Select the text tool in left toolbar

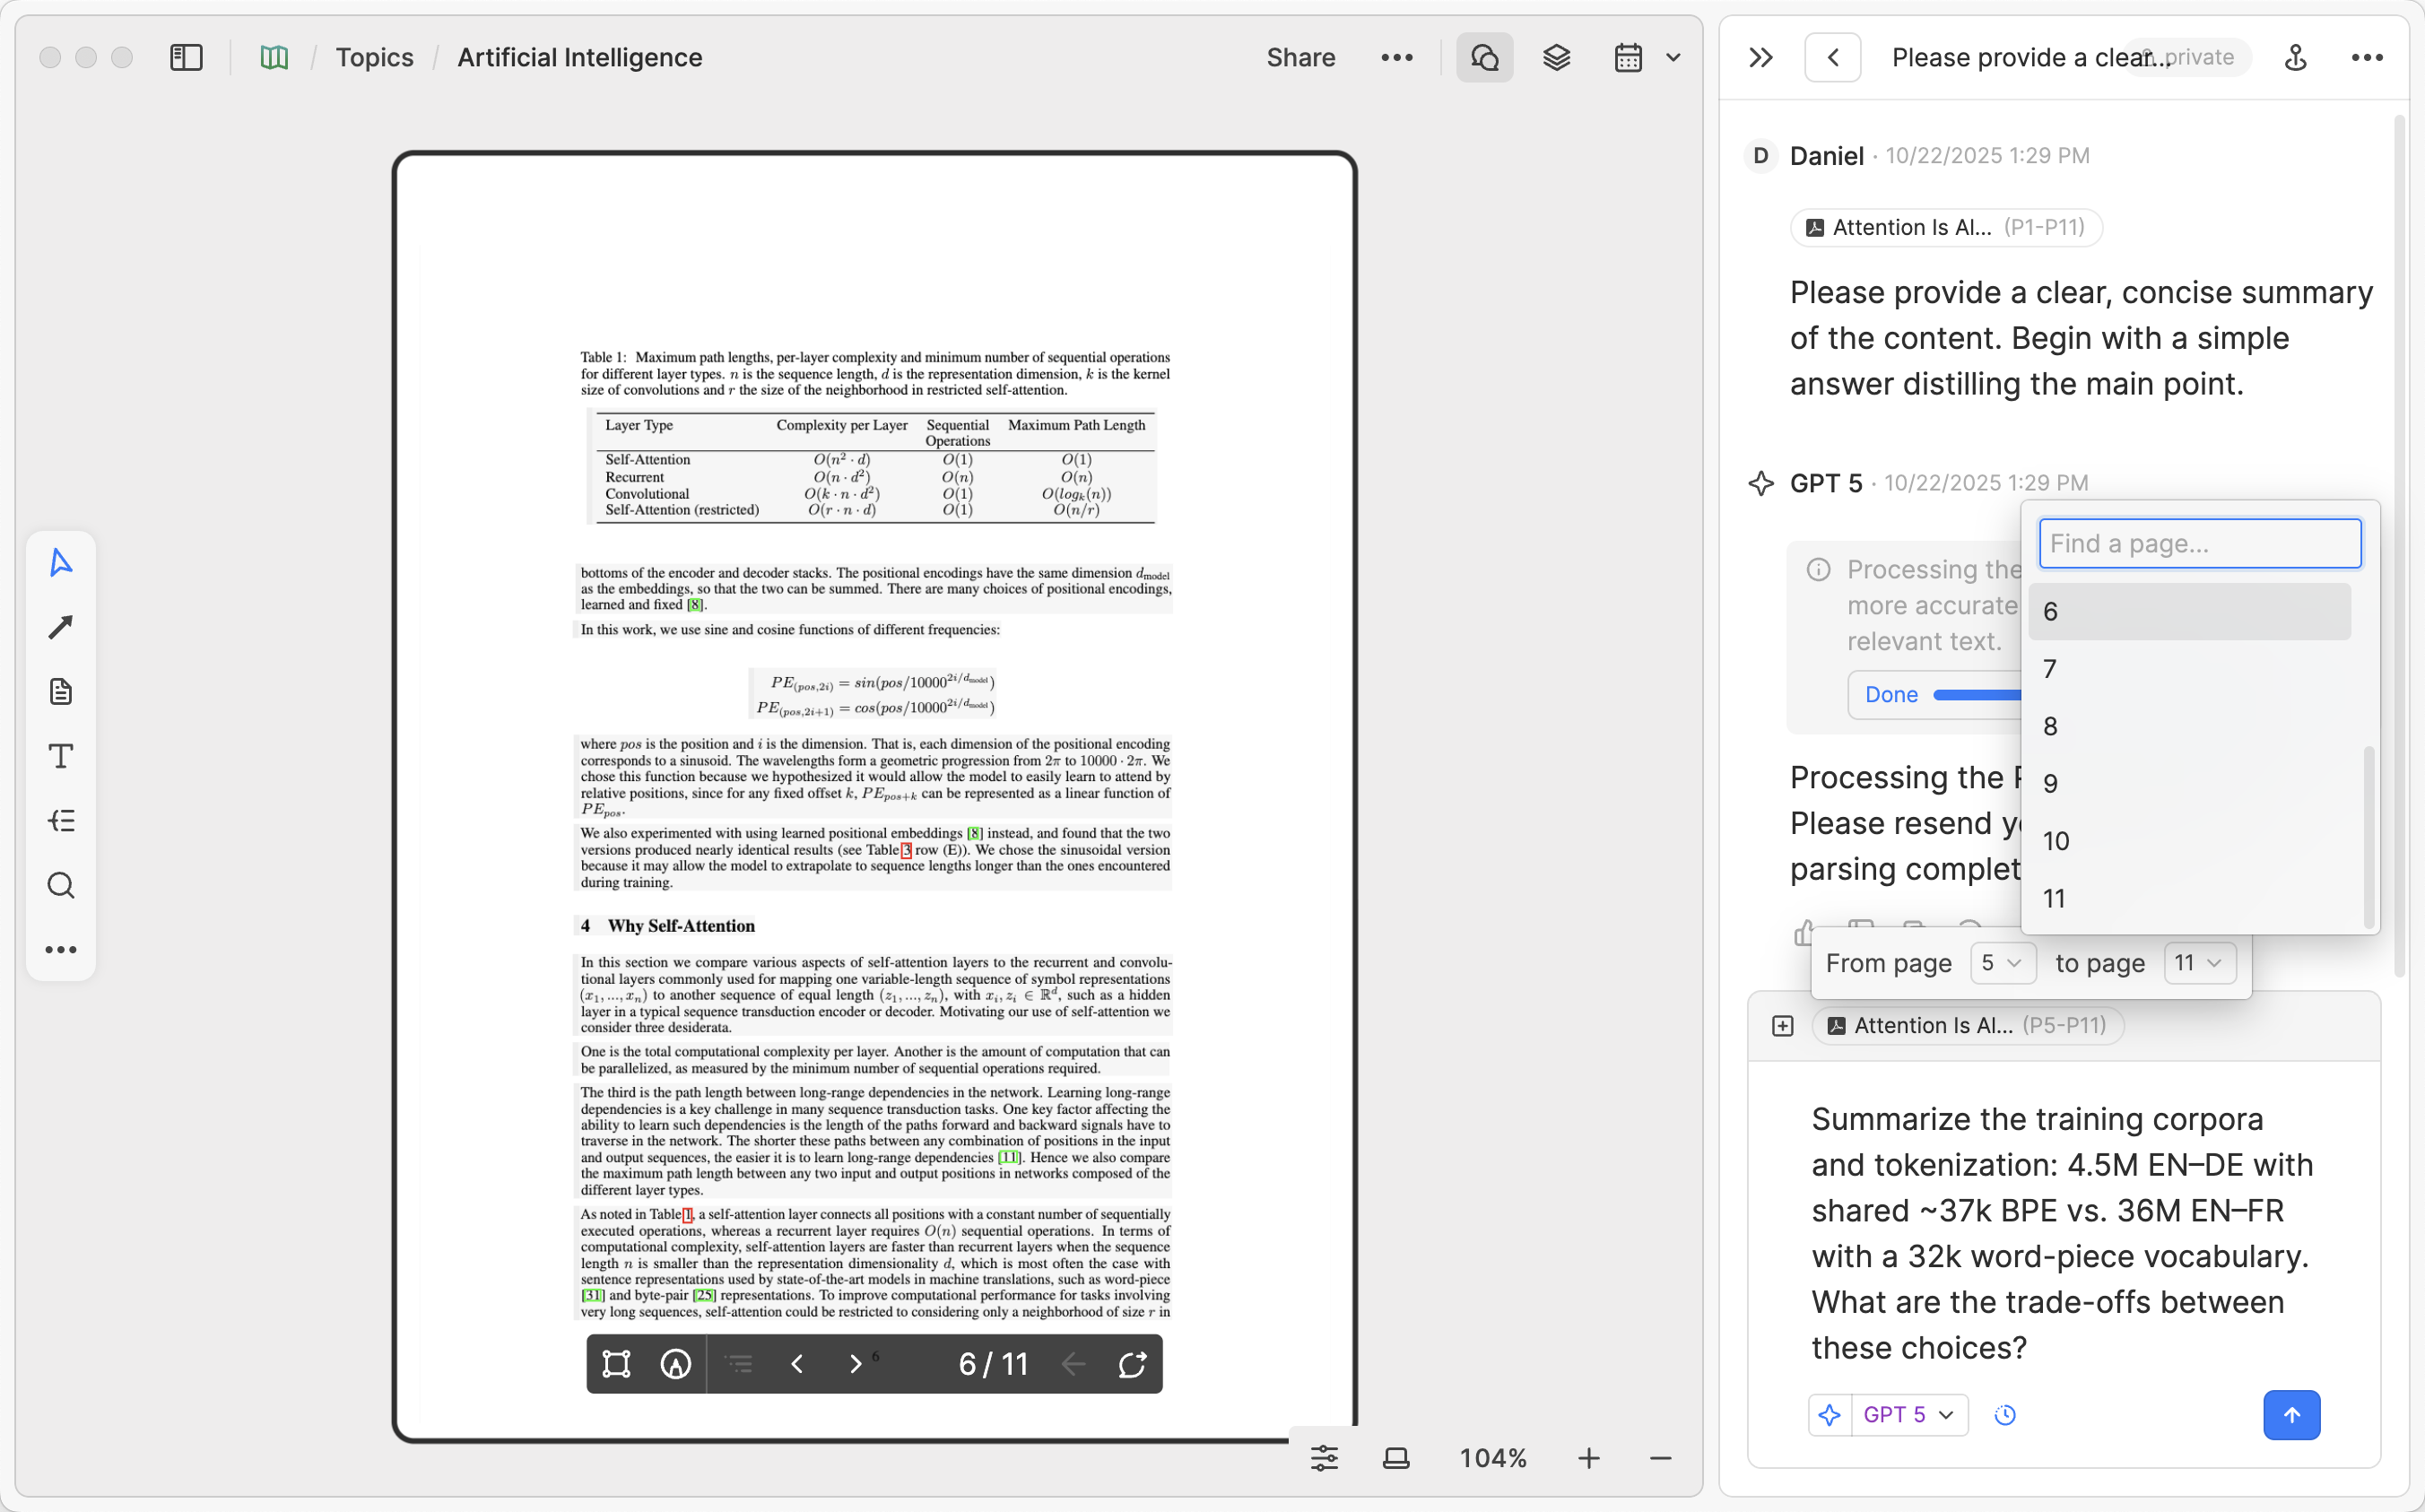click(x=60, y=756)
